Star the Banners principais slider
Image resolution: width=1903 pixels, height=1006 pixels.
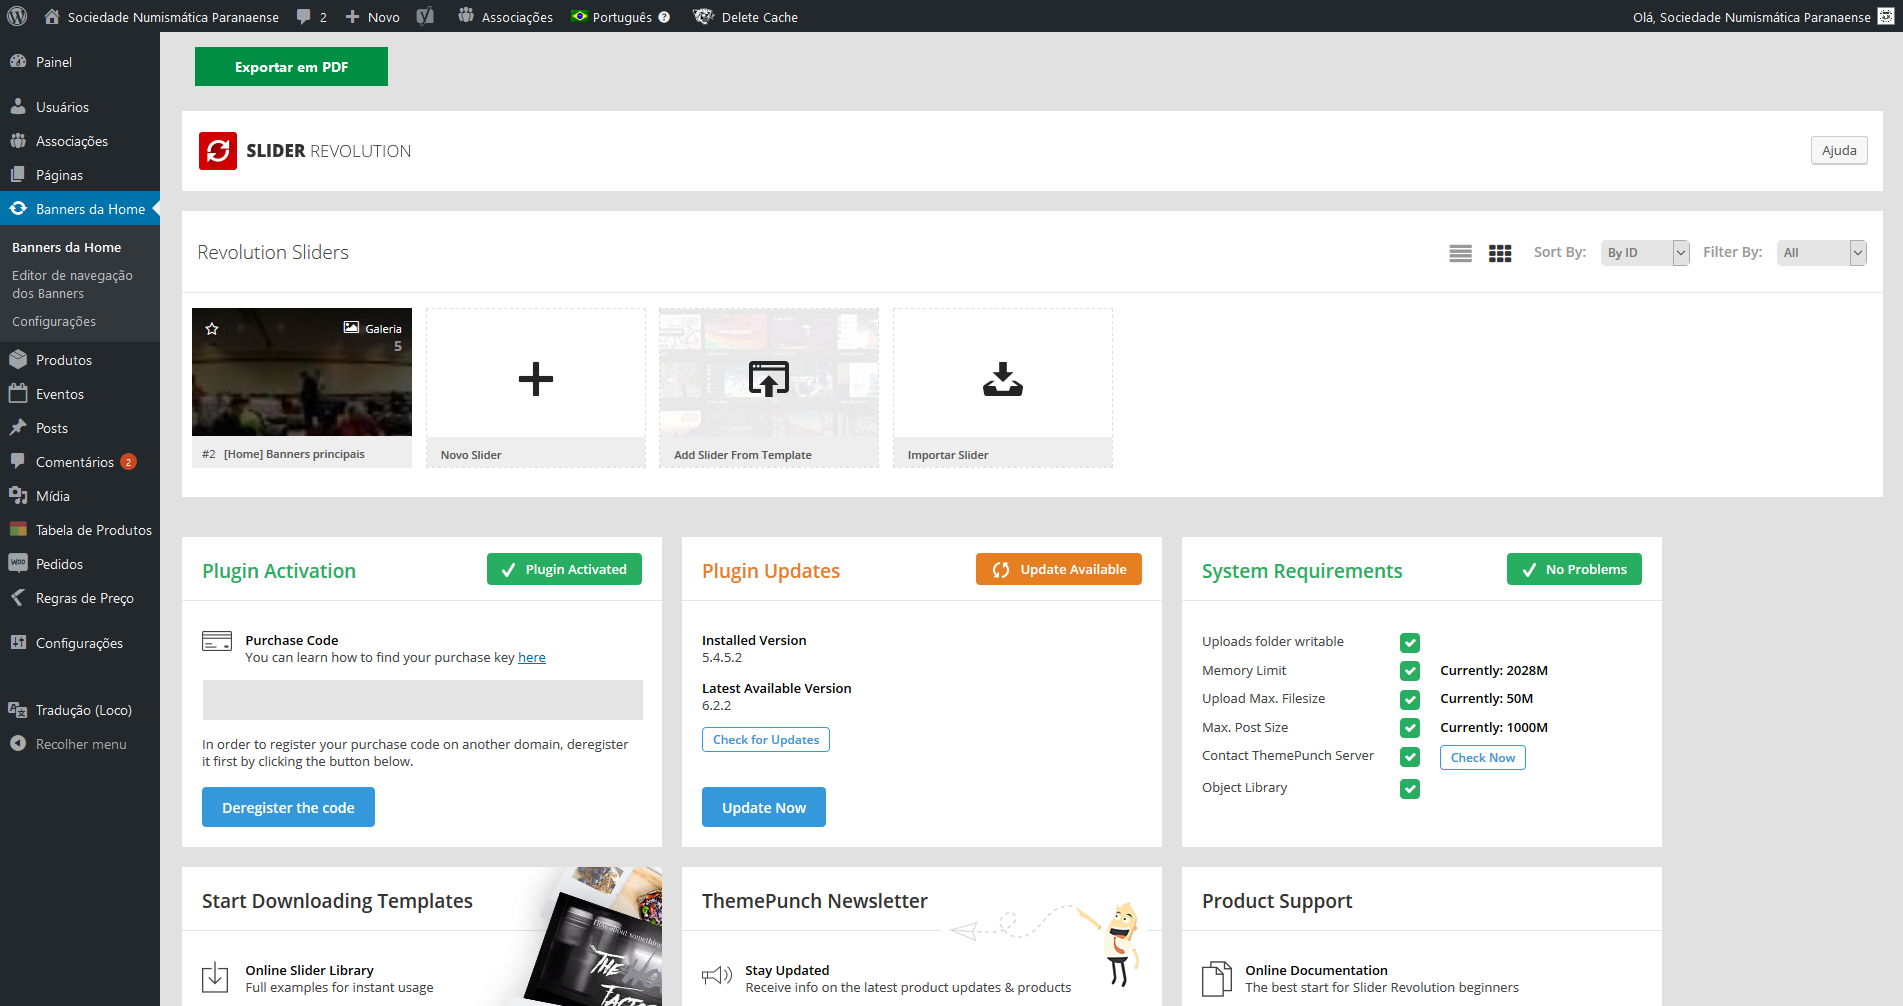click(x=212, y=328)
